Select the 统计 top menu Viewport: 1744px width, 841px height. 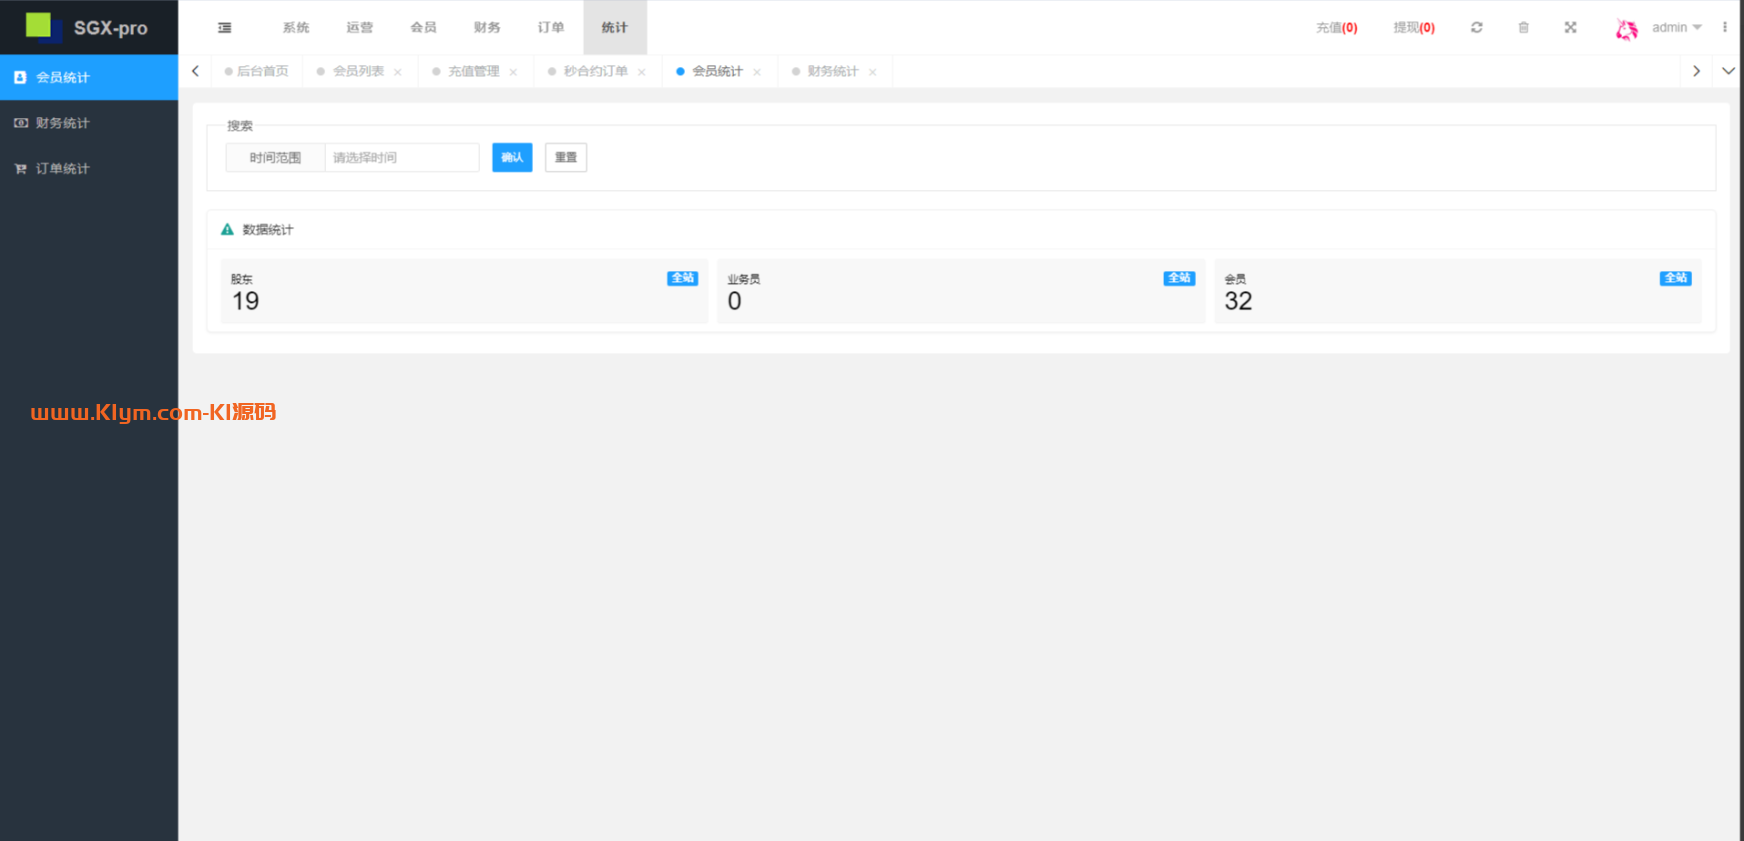(x=615, y=28)
